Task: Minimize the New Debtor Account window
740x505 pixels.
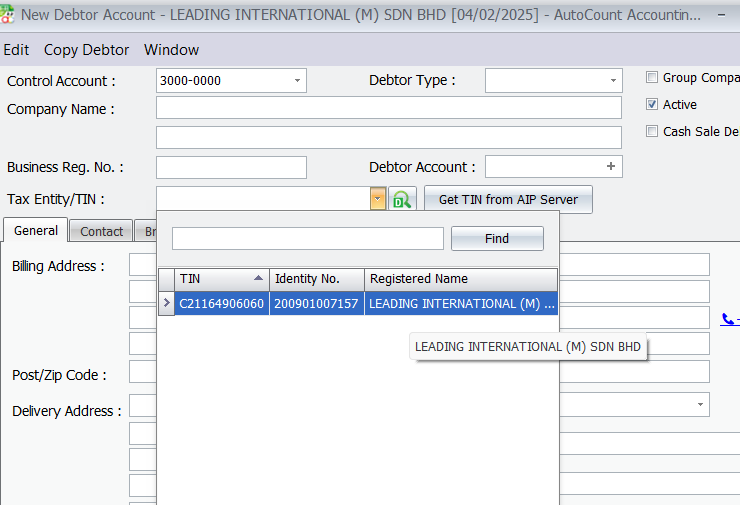Action: coord(721,15)
